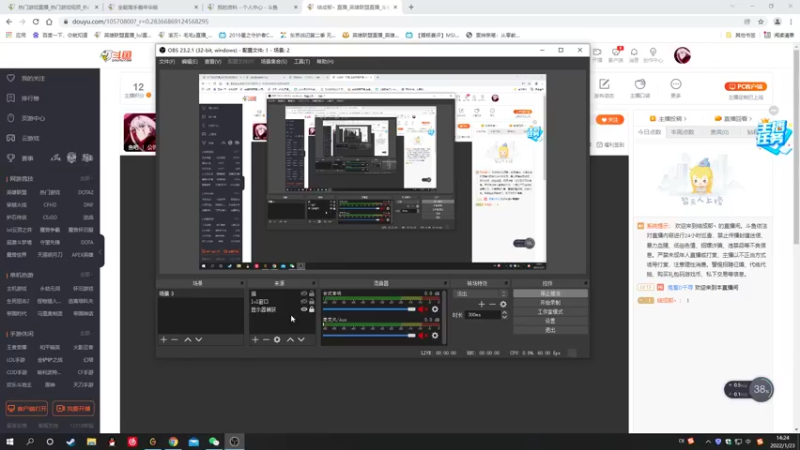Viewport: 800px width, 450px height.
Task: Open the 查看(V) menu in OBS
Action: [213, 62]
